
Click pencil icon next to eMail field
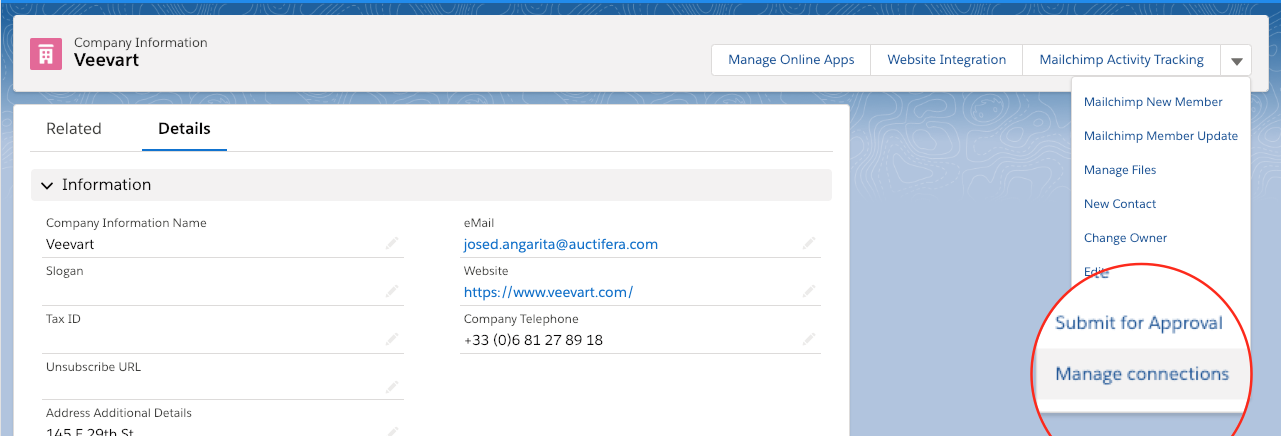(808, 243)
